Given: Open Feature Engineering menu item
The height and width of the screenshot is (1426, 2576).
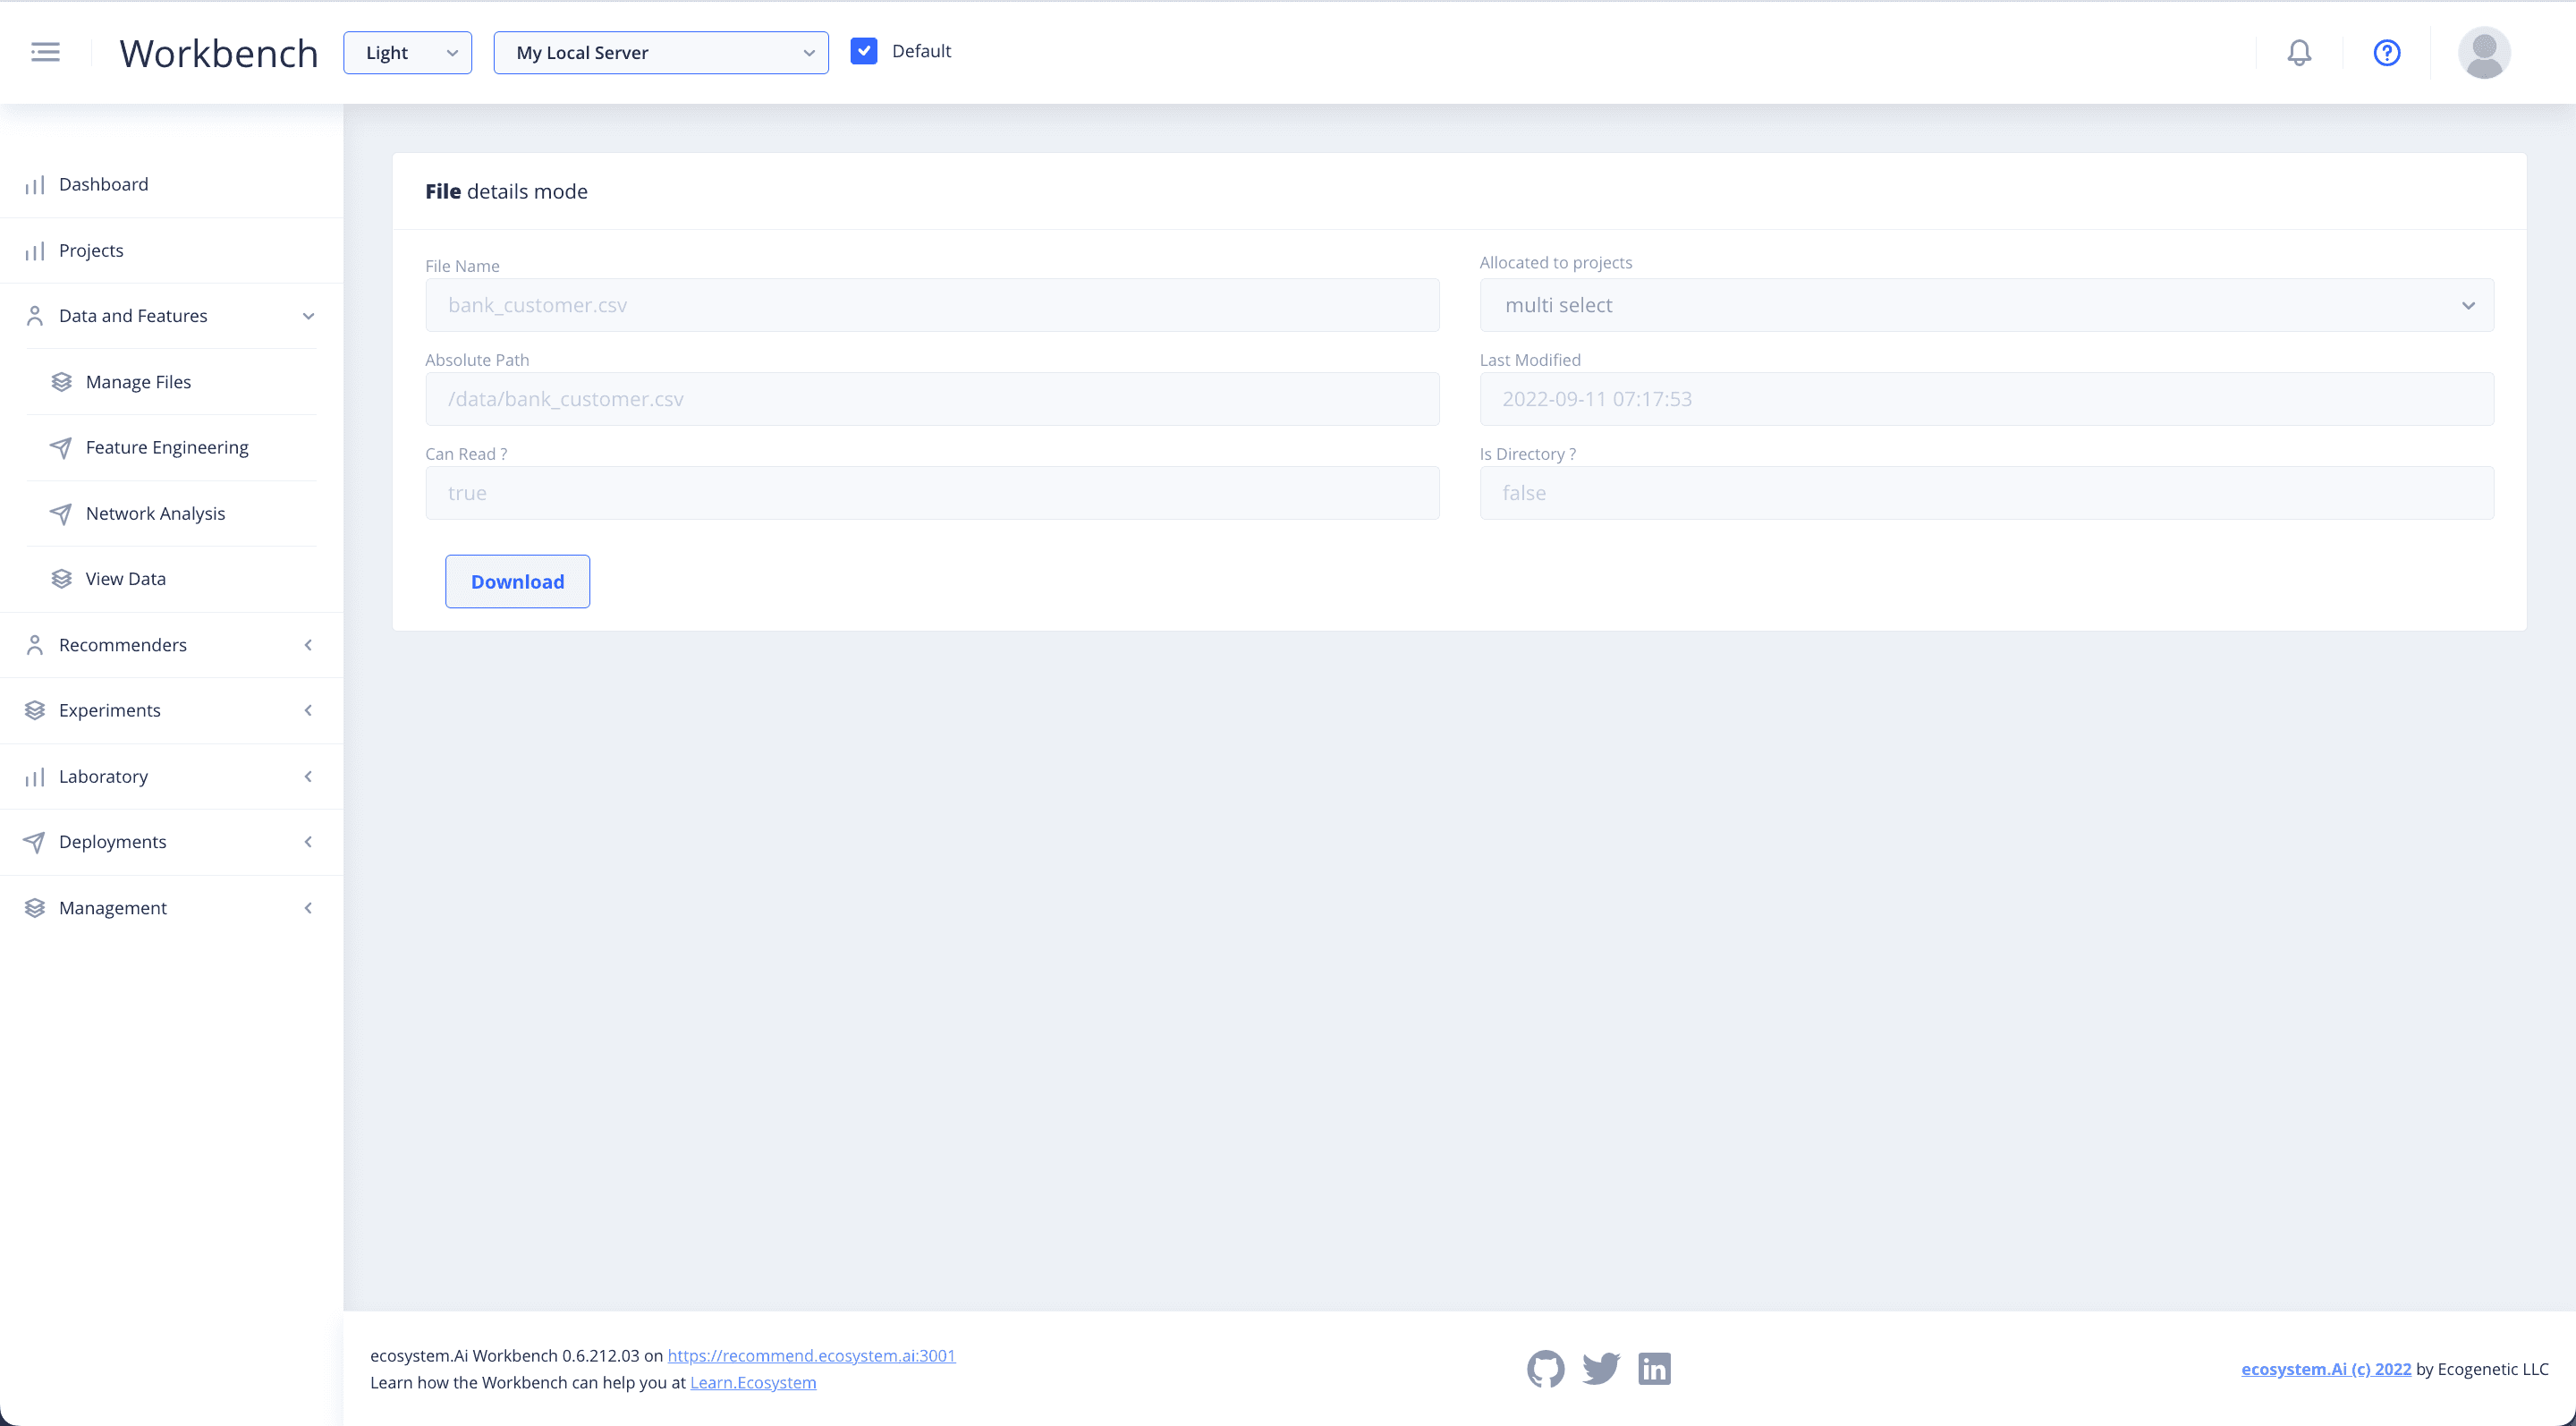Looking at the screenshot, I should pos(167,447).
